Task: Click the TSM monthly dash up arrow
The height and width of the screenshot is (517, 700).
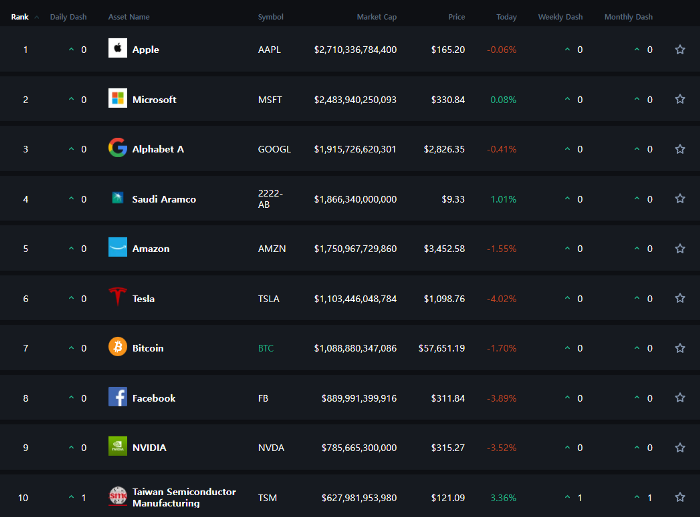Action: click(x=637, y=496)
